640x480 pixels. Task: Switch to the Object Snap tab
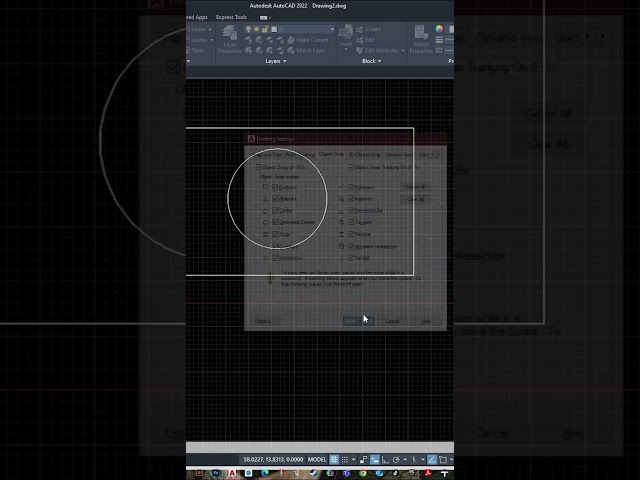point(331,154)
